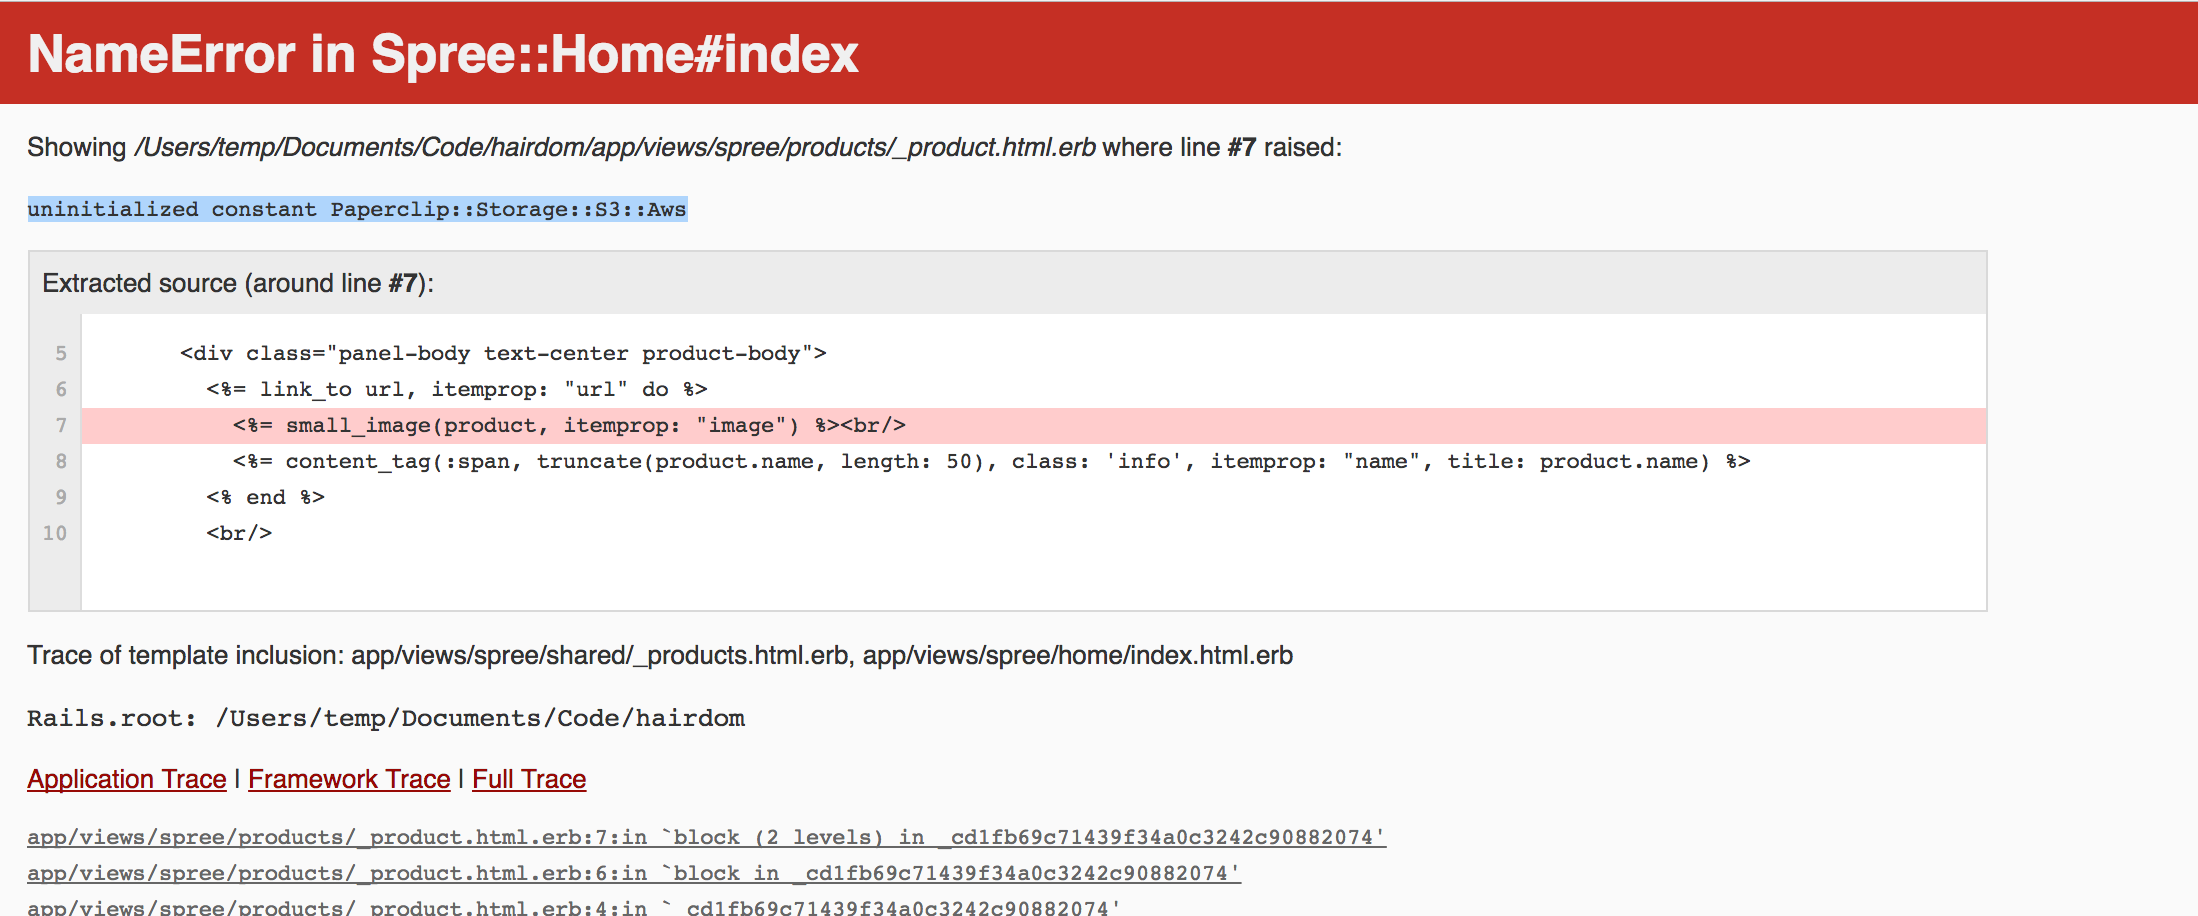Click the highlighted small_image source line
The image size is (2198, 916).
1033,425
